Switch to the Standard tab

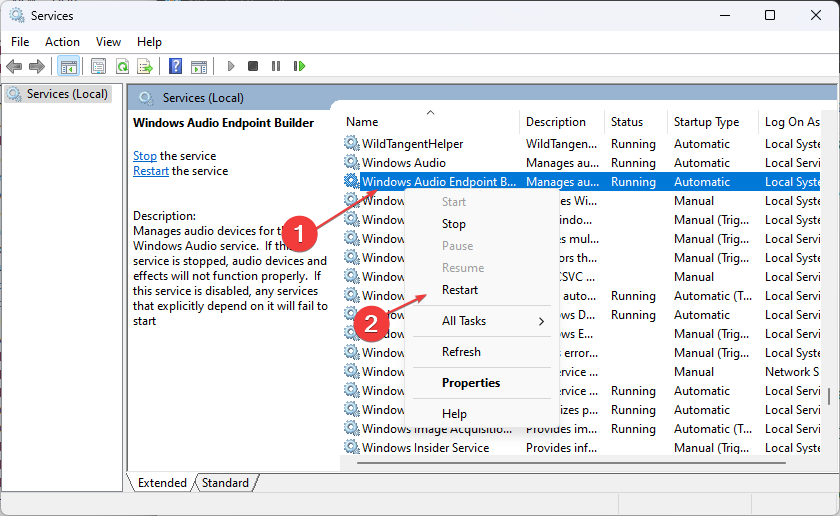pos(225,483)
